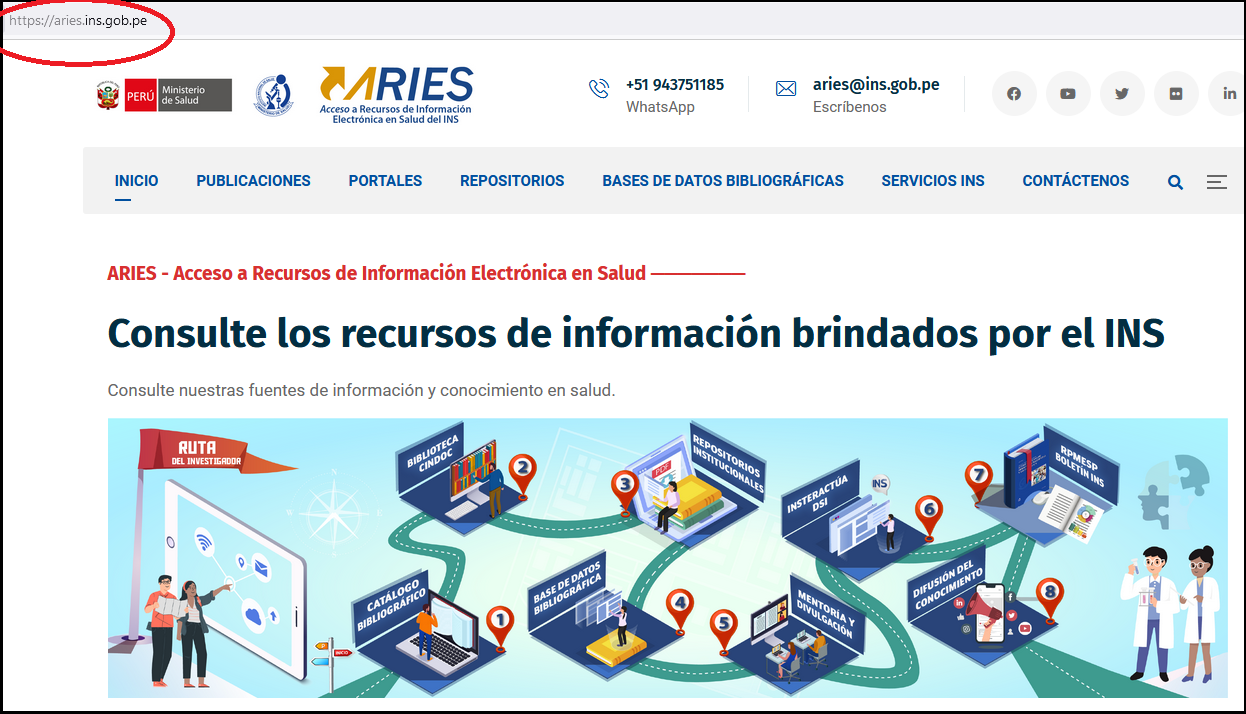Click the red ARIES subtitle heading
The width and height of the screenshot is (1246, 714).
pos(377,273)
